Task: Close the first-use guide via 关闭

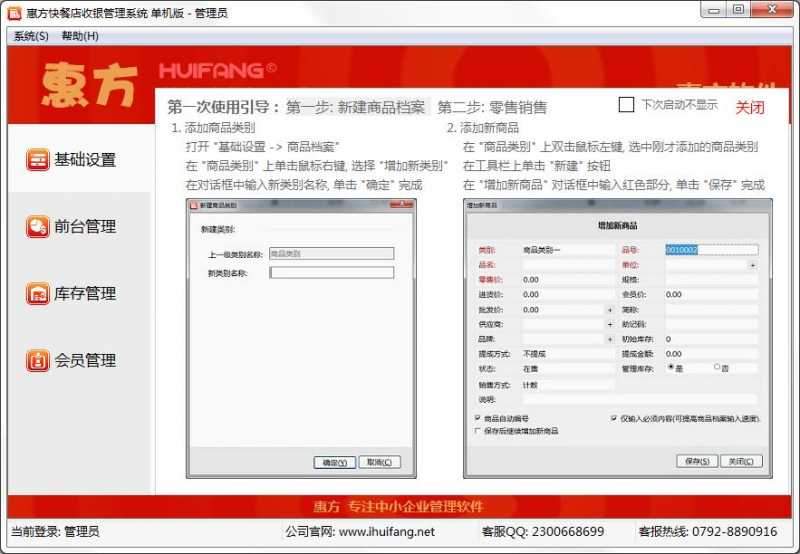Action: [749, 108]
